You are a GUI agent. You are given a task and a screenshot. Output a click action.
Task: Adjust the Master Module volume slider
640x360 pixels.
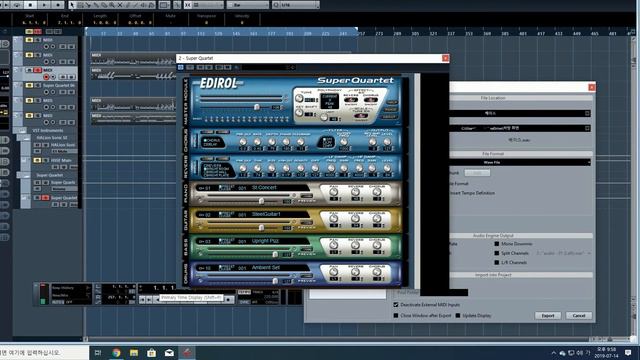[x=257, y=107]
